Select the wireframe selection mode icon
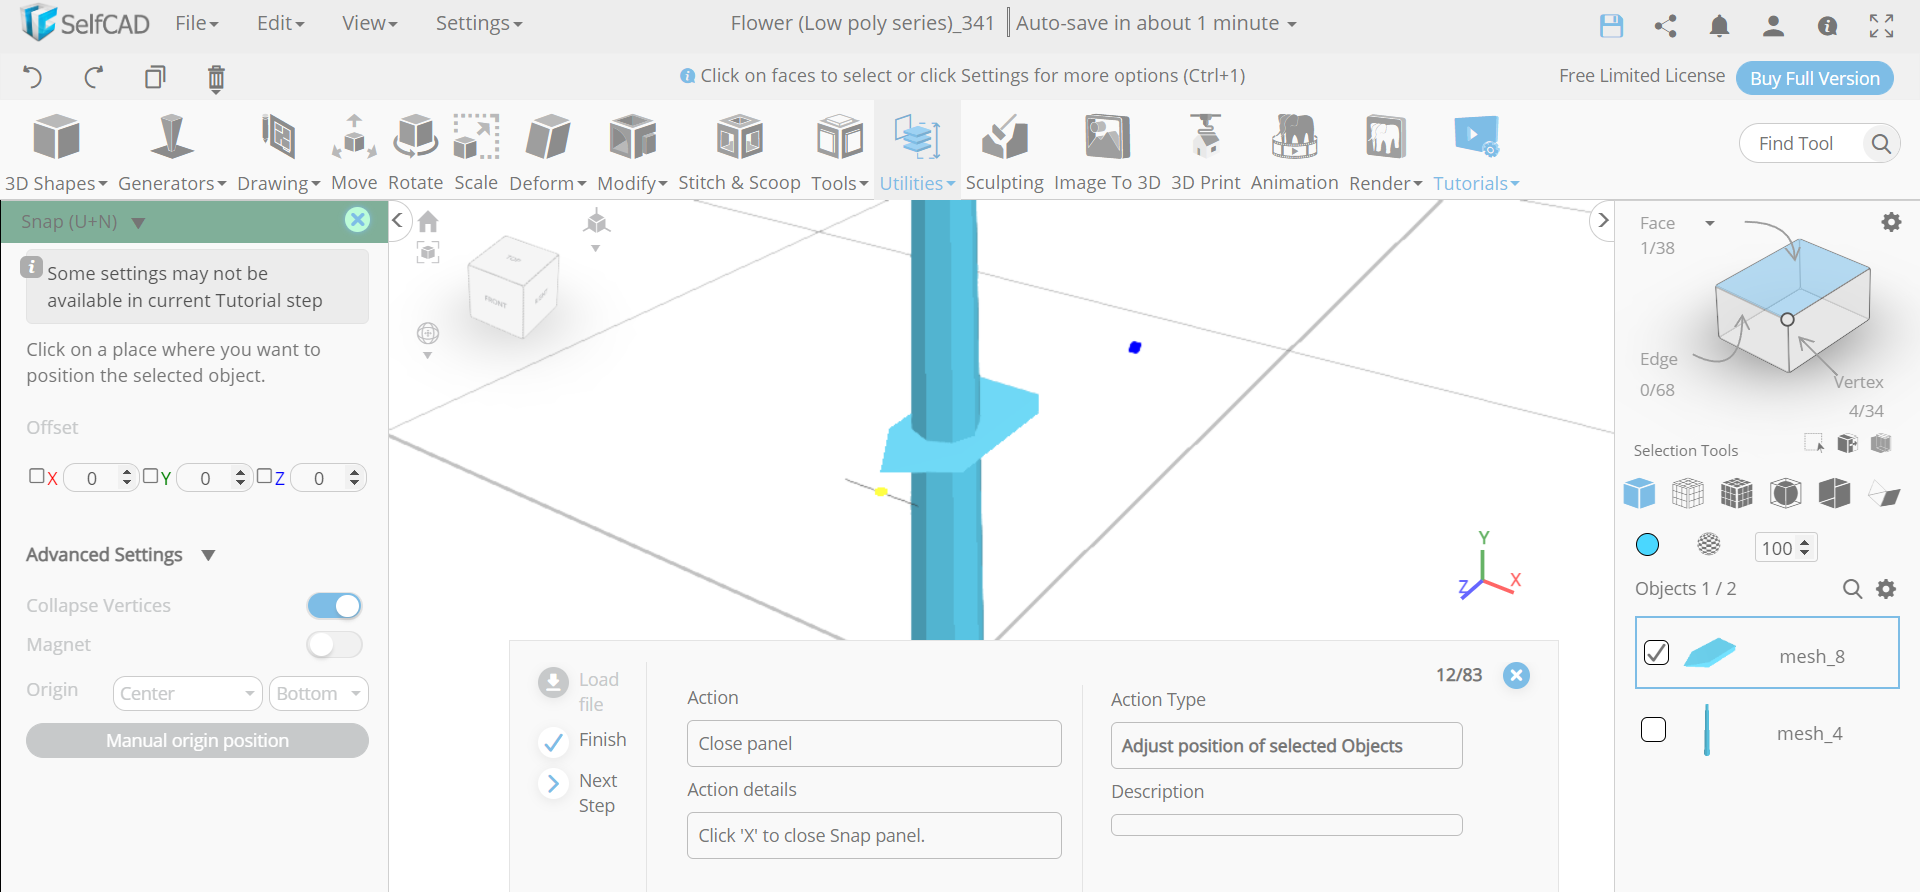The image size is (1920, 892). click(1688, 493)
